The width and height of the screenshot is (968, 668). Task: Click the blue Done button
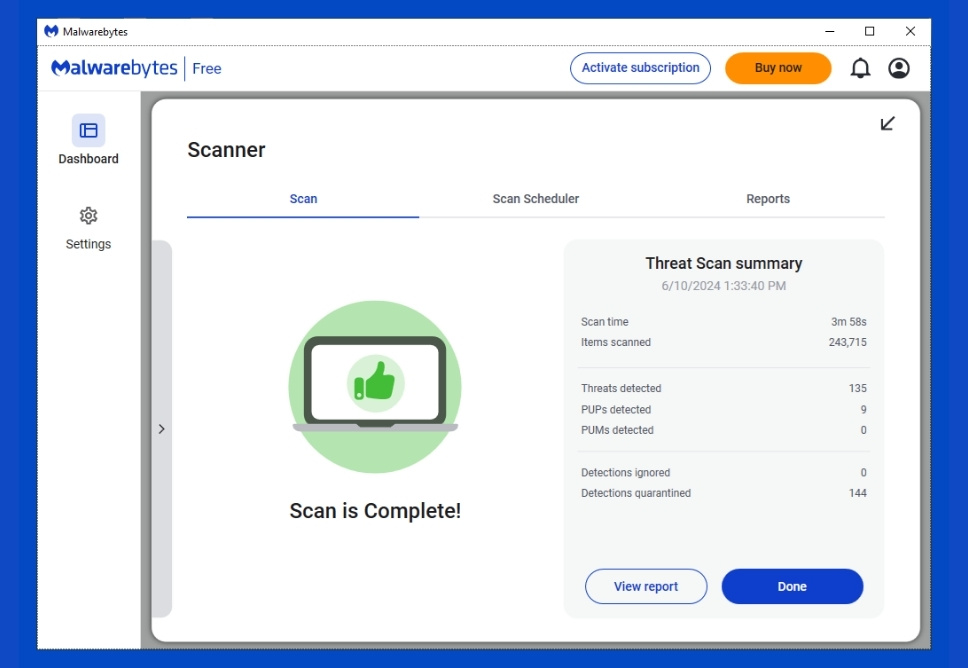point(792,587)
